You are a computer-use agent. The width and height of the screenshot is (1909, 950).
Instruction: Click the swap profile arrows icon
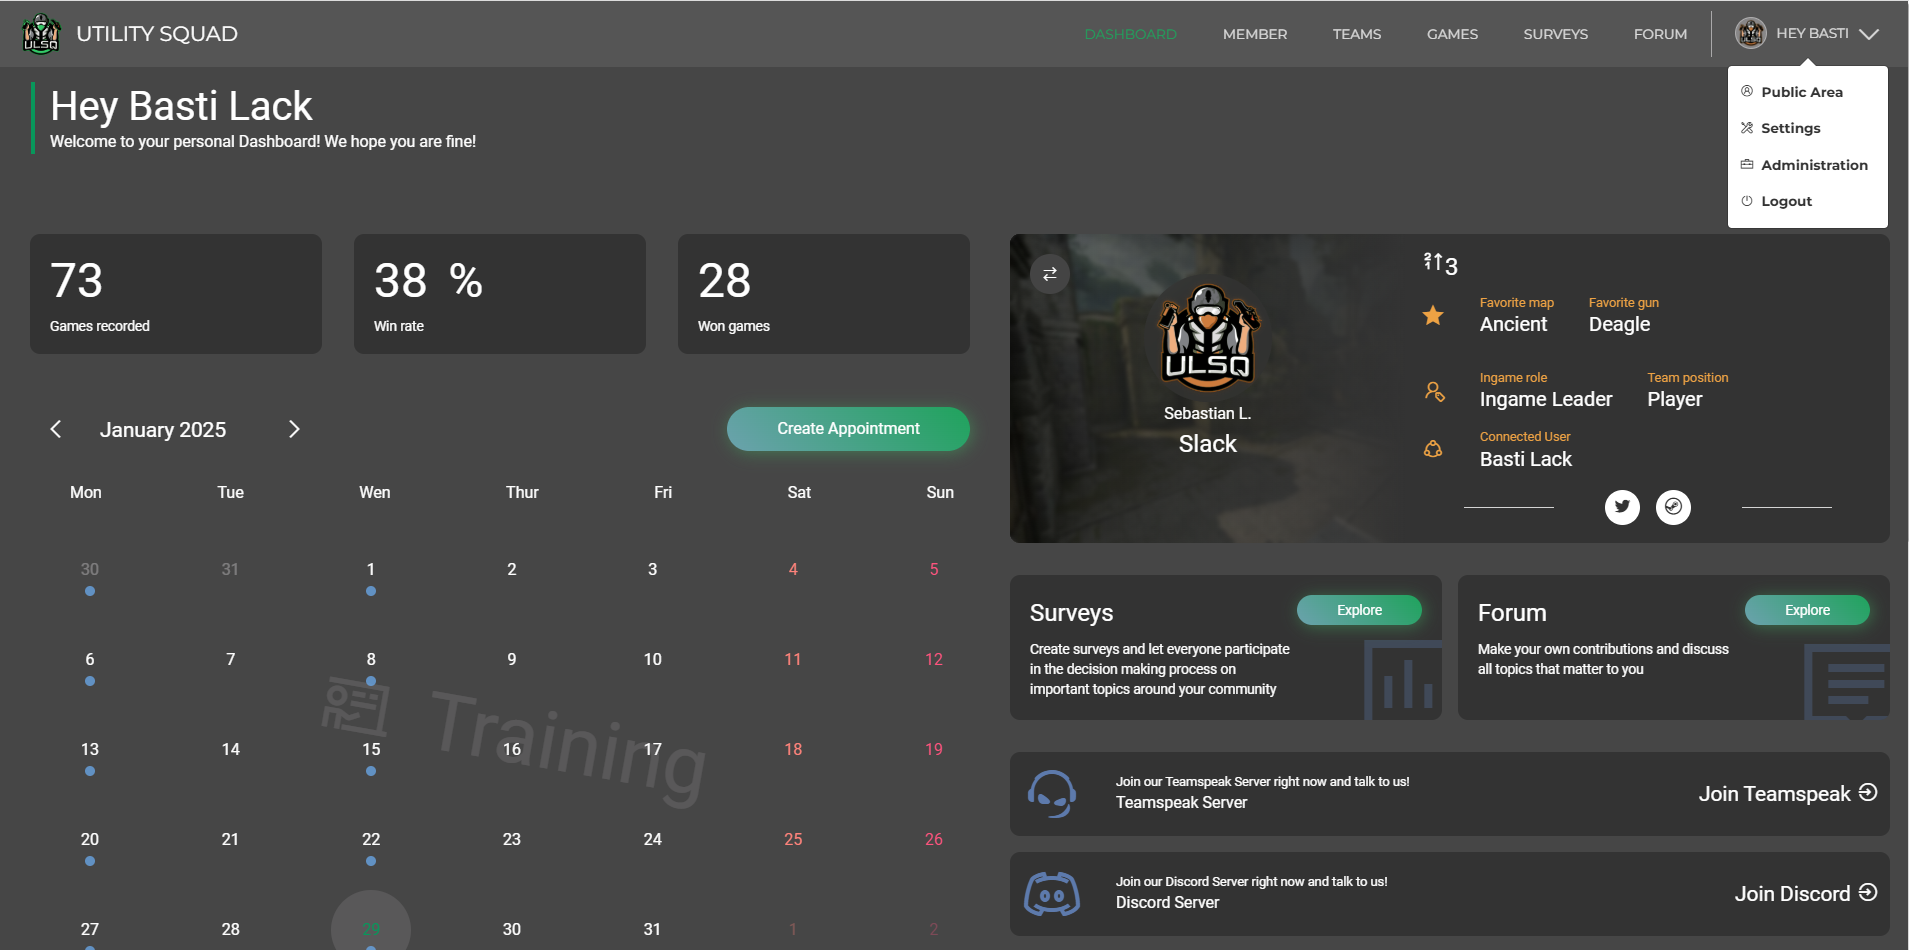1049,274
